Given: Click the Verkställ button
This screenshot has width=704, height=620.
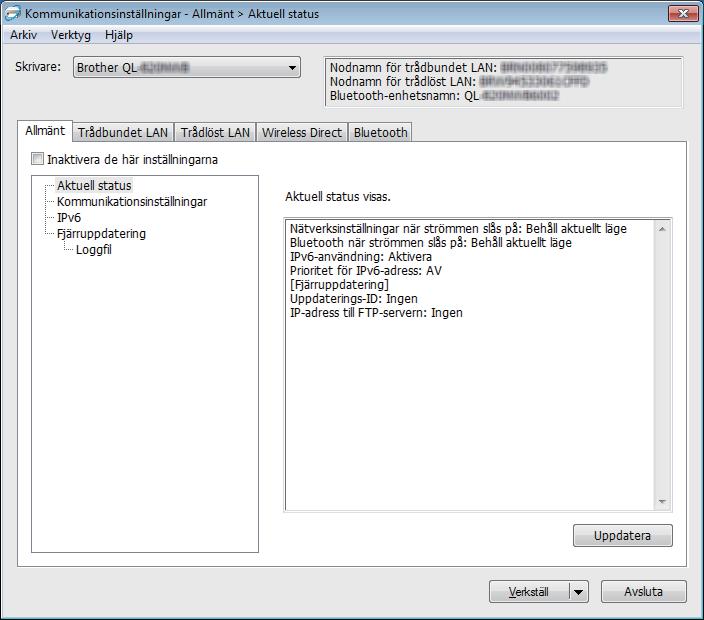Looking at the screenshot, I should point(529,592).
